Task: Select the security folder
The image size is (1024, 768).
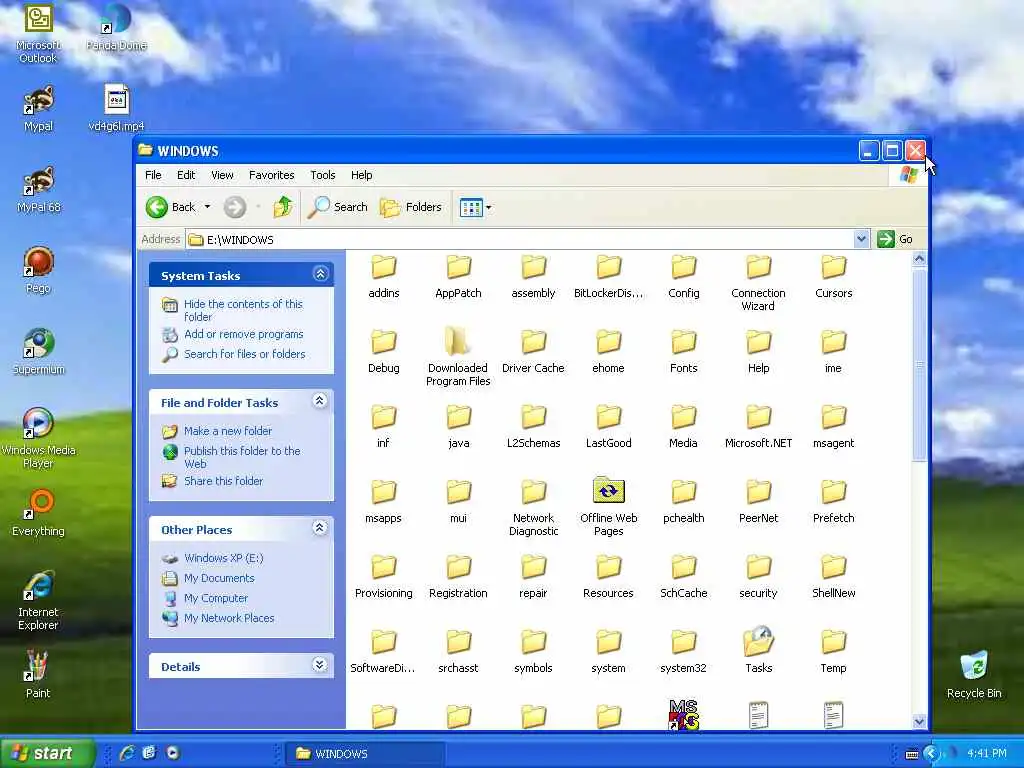Action: coord(758,577)
